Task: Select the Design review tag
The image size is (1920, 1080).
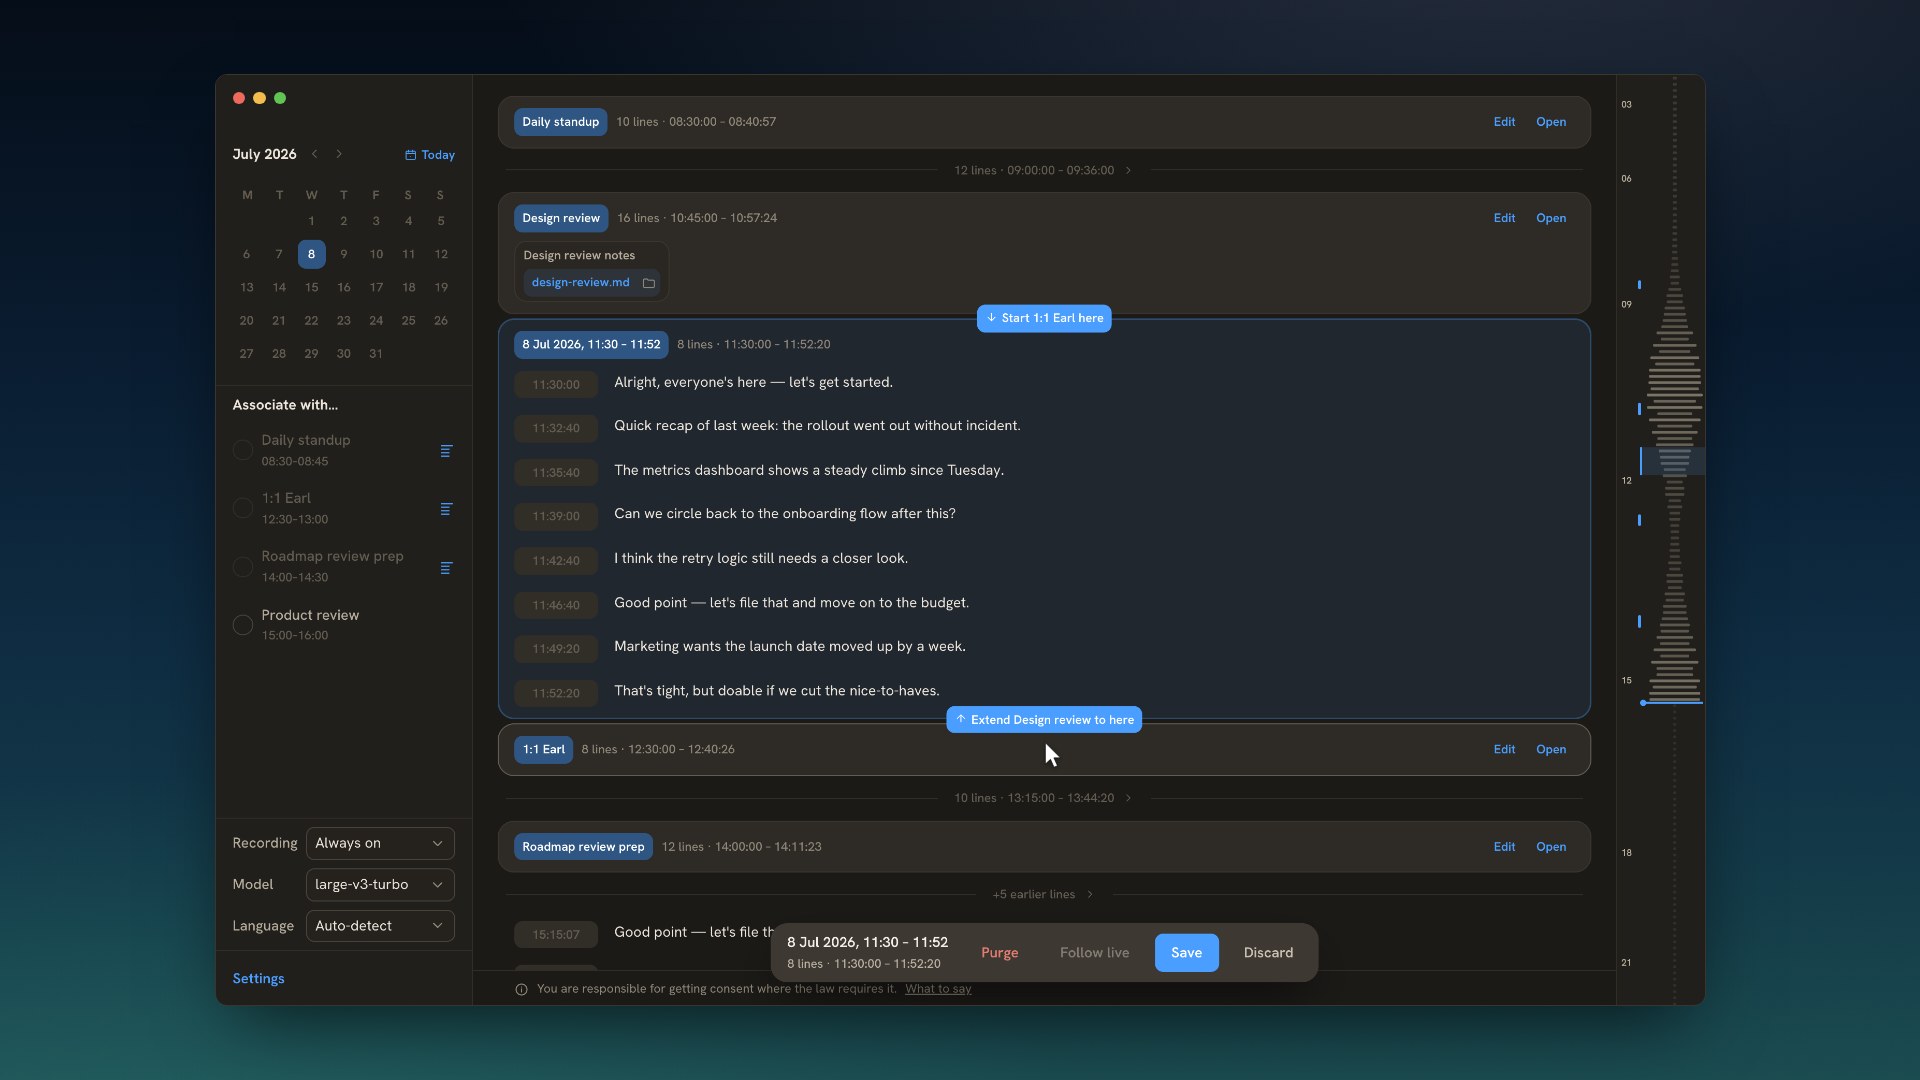Action: pos(561,218)
